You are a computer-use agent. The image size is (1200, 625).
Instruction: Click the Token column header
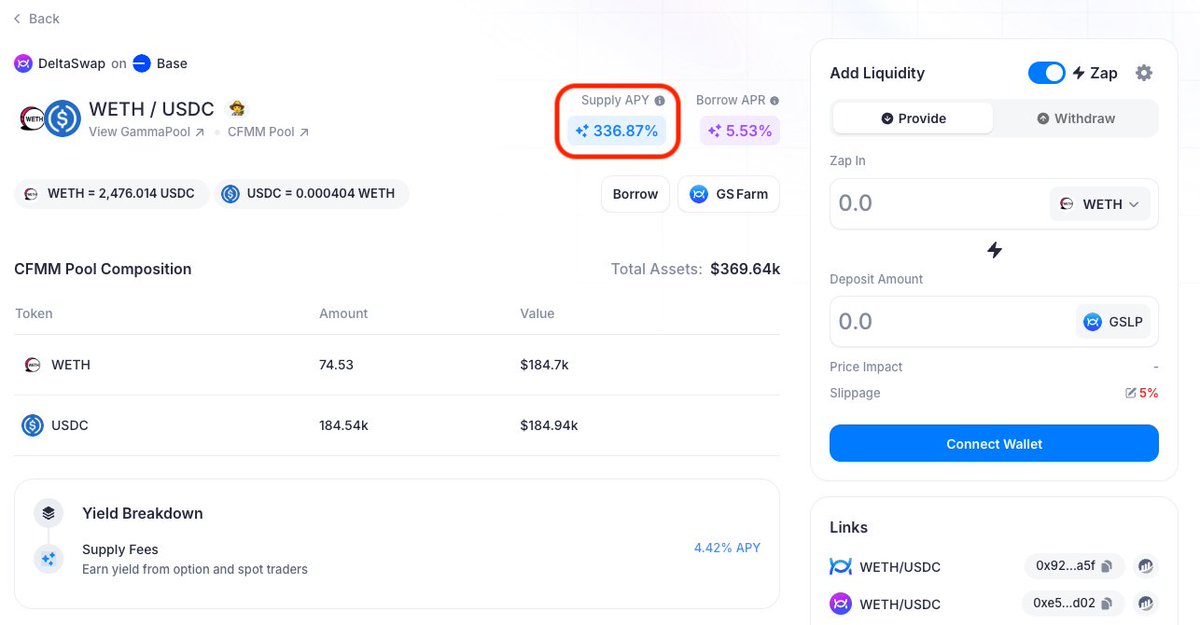click(34, 314)
